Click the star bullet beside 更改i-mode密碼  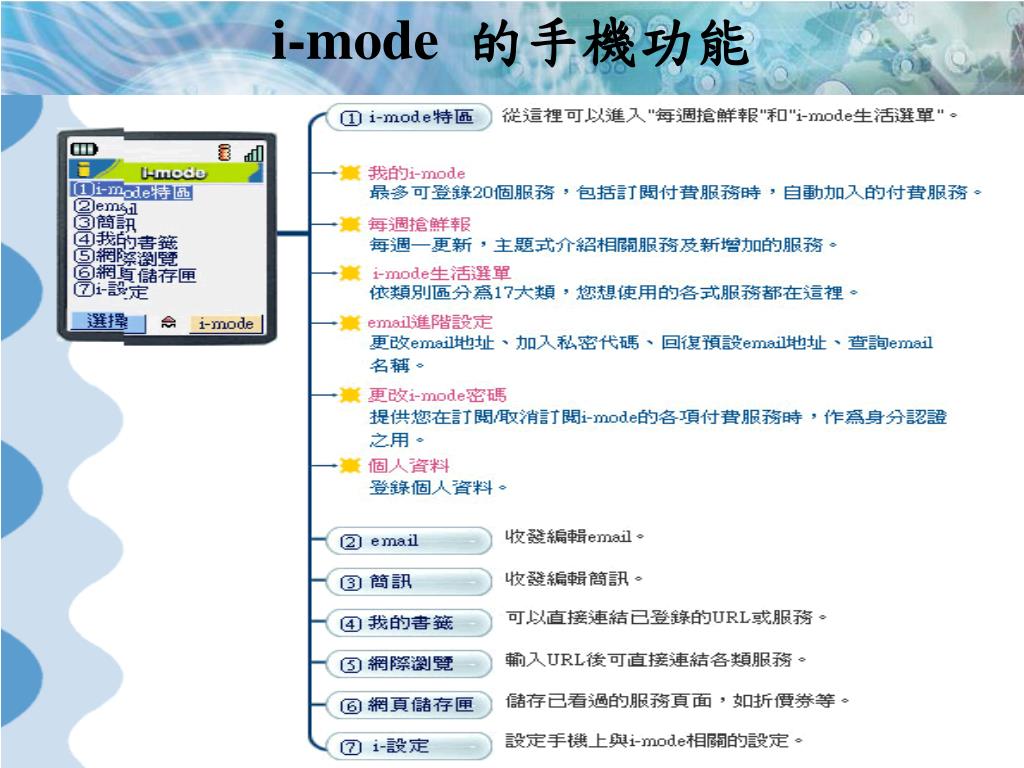(350, 394)
